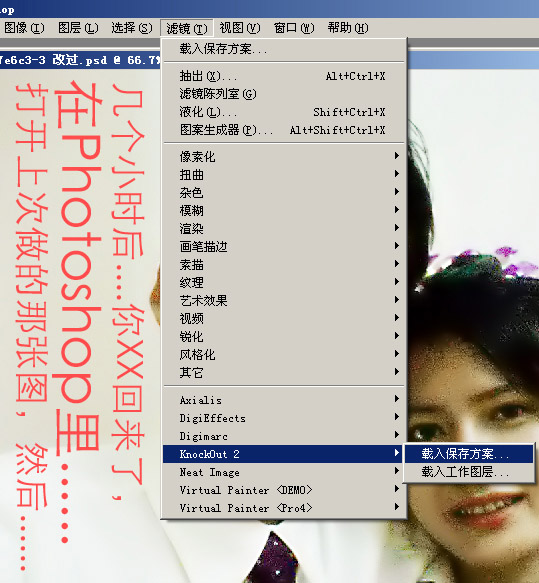Open the 图像 (Image) menu
This screenshot has height=583, width=539.
[x=24, y=28]
